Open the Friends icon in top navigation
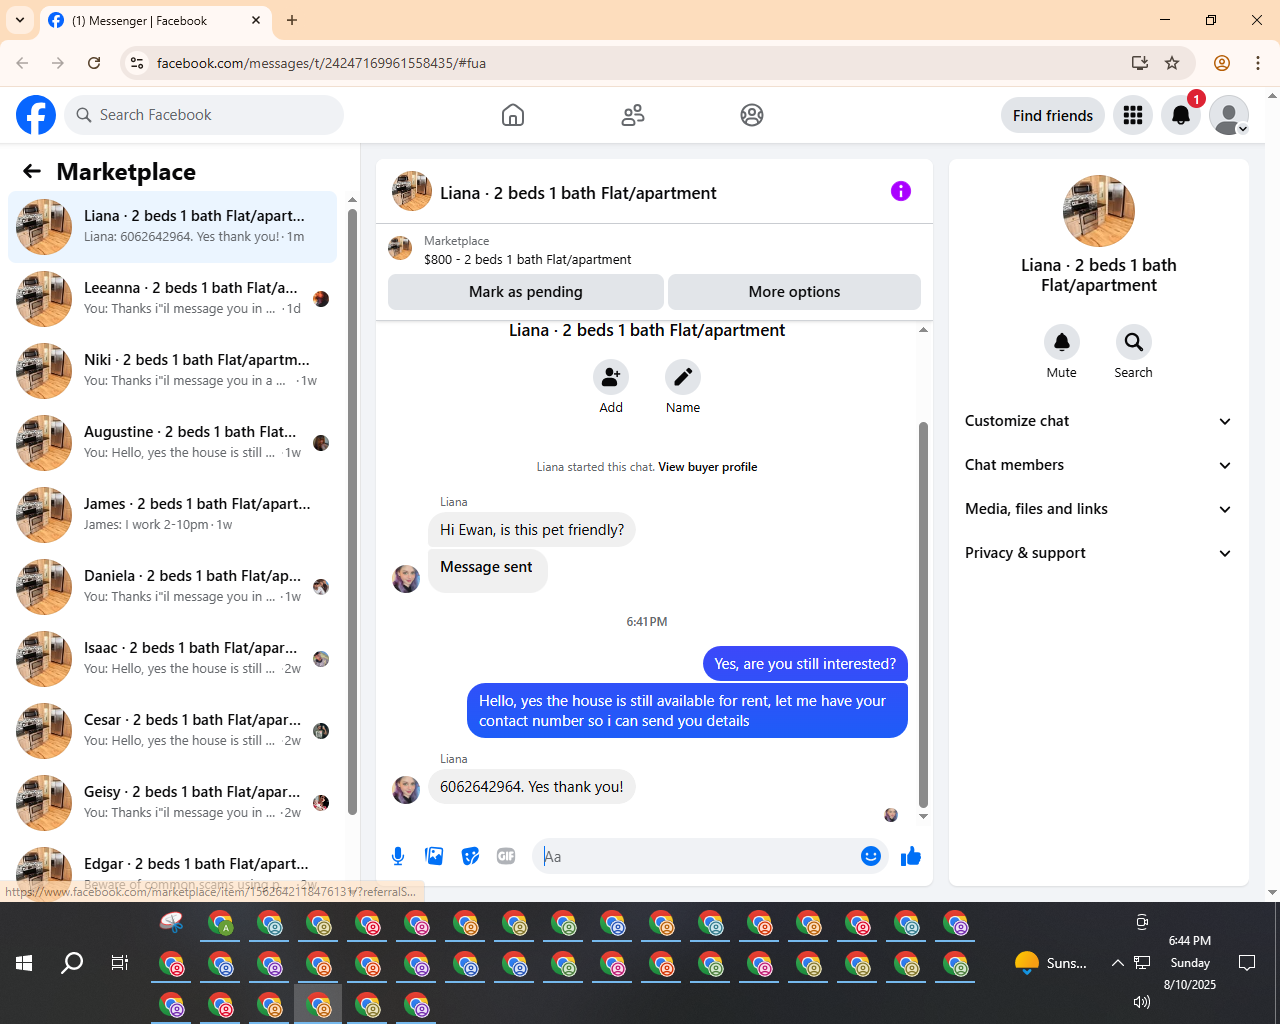The width and height of the screenshot is (1280, 1024). pyautogui.click(x=633, y=115)
